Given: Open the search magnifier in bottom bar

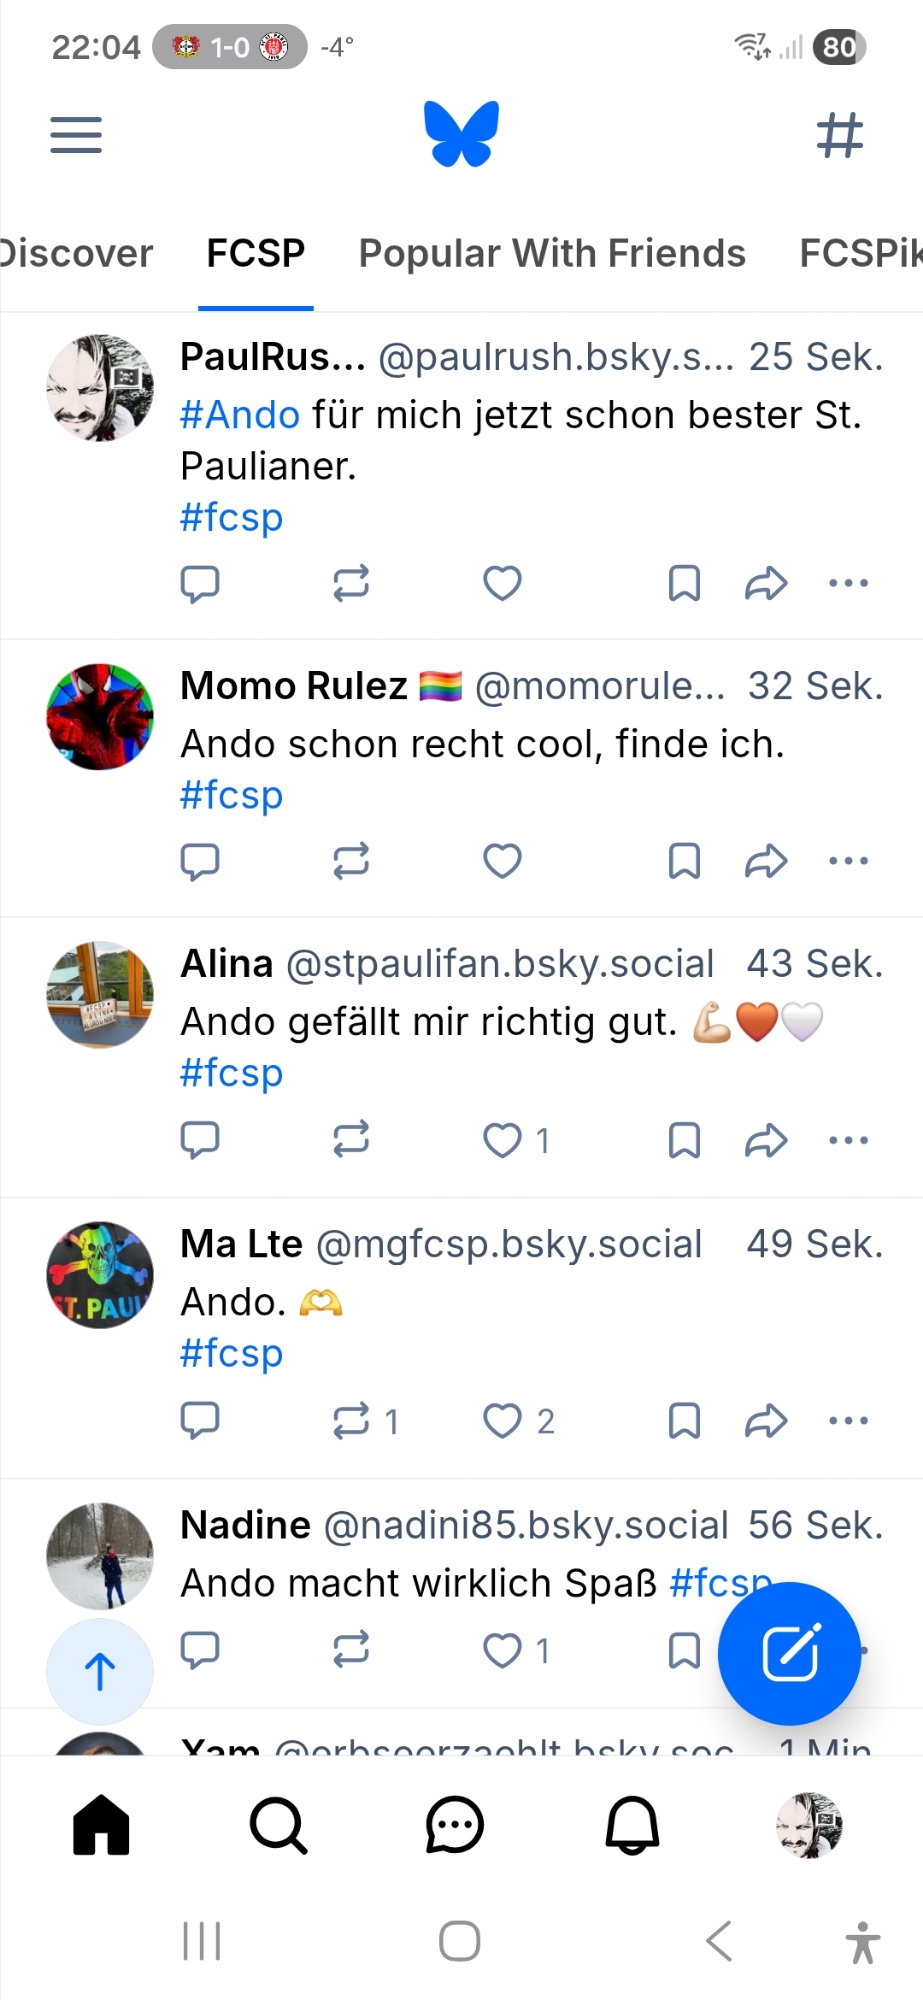Looking at the screenshot, I should click(x=278, y=1826).
